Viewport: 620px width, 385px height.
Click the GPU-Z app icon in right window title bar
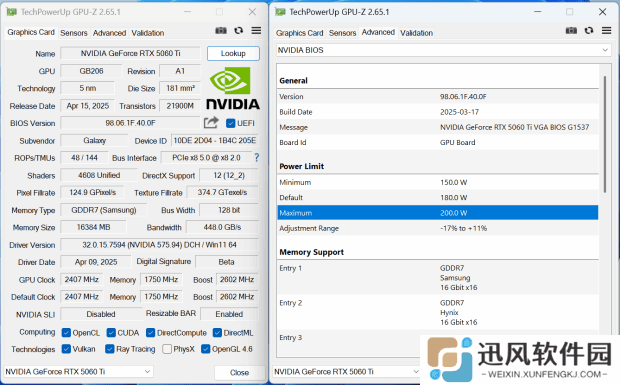280,12
